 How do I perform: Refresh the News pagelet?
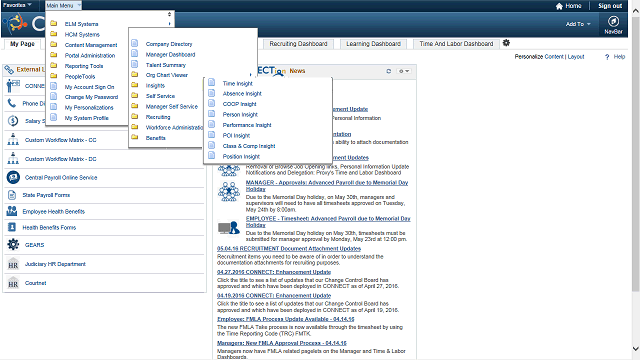389,71
